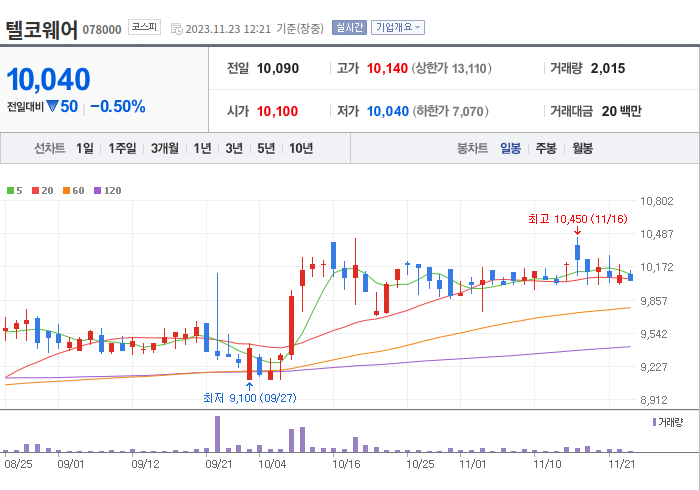Image resolution: width=700 pixels, height=490 pixels.
Task: Switch to the 주봉 candle chart
Action: pos(546,148)
